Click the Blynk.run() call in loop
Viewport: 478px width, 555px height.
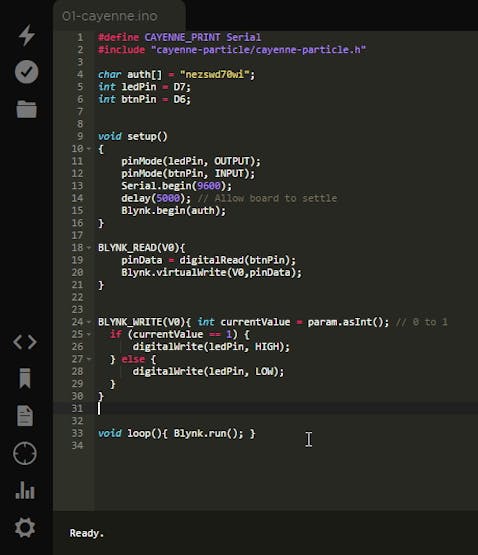pos(208,434)
